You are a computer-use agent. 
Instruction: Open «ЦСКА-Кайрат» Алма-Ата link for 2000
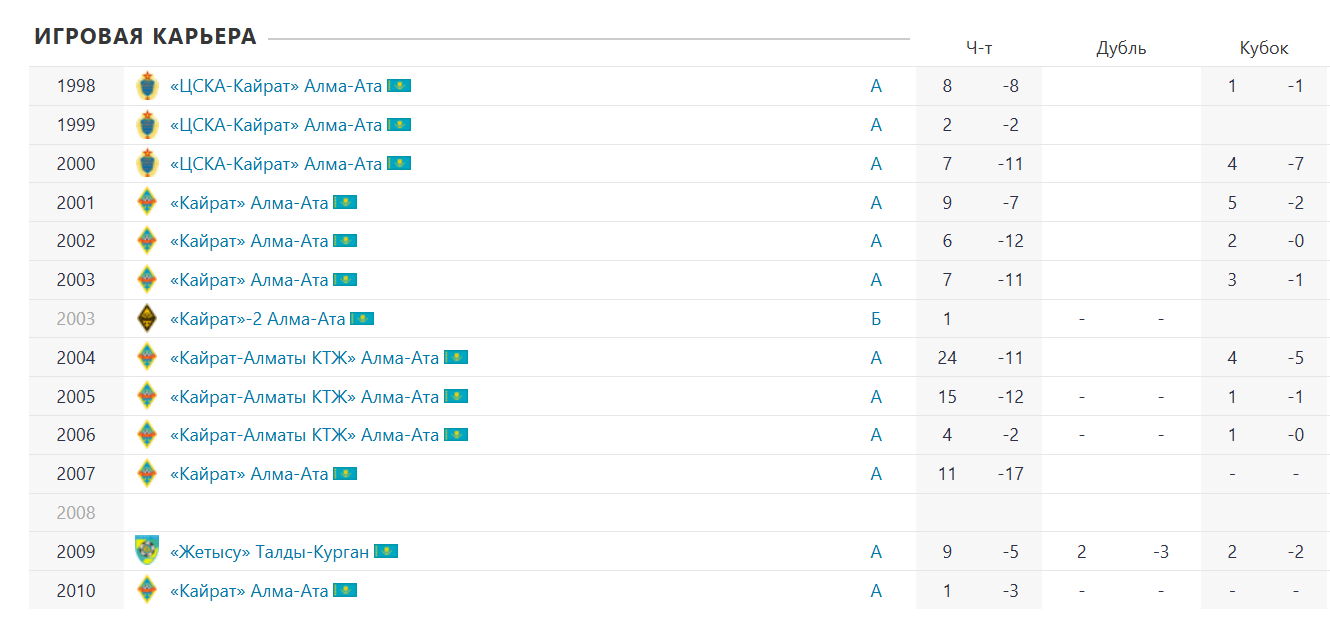[x=276, y=164]
